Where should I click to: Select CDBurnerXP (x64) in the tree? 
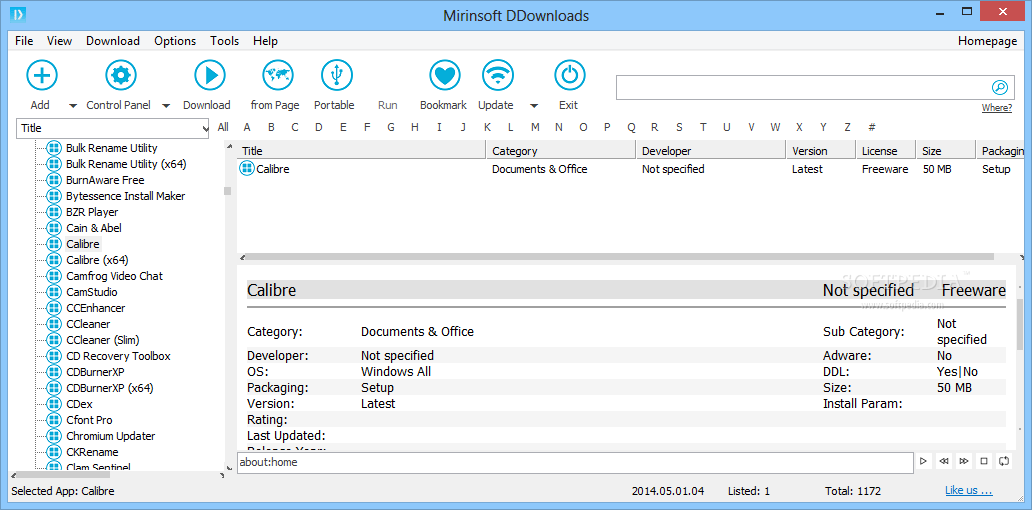coord(110,388)
